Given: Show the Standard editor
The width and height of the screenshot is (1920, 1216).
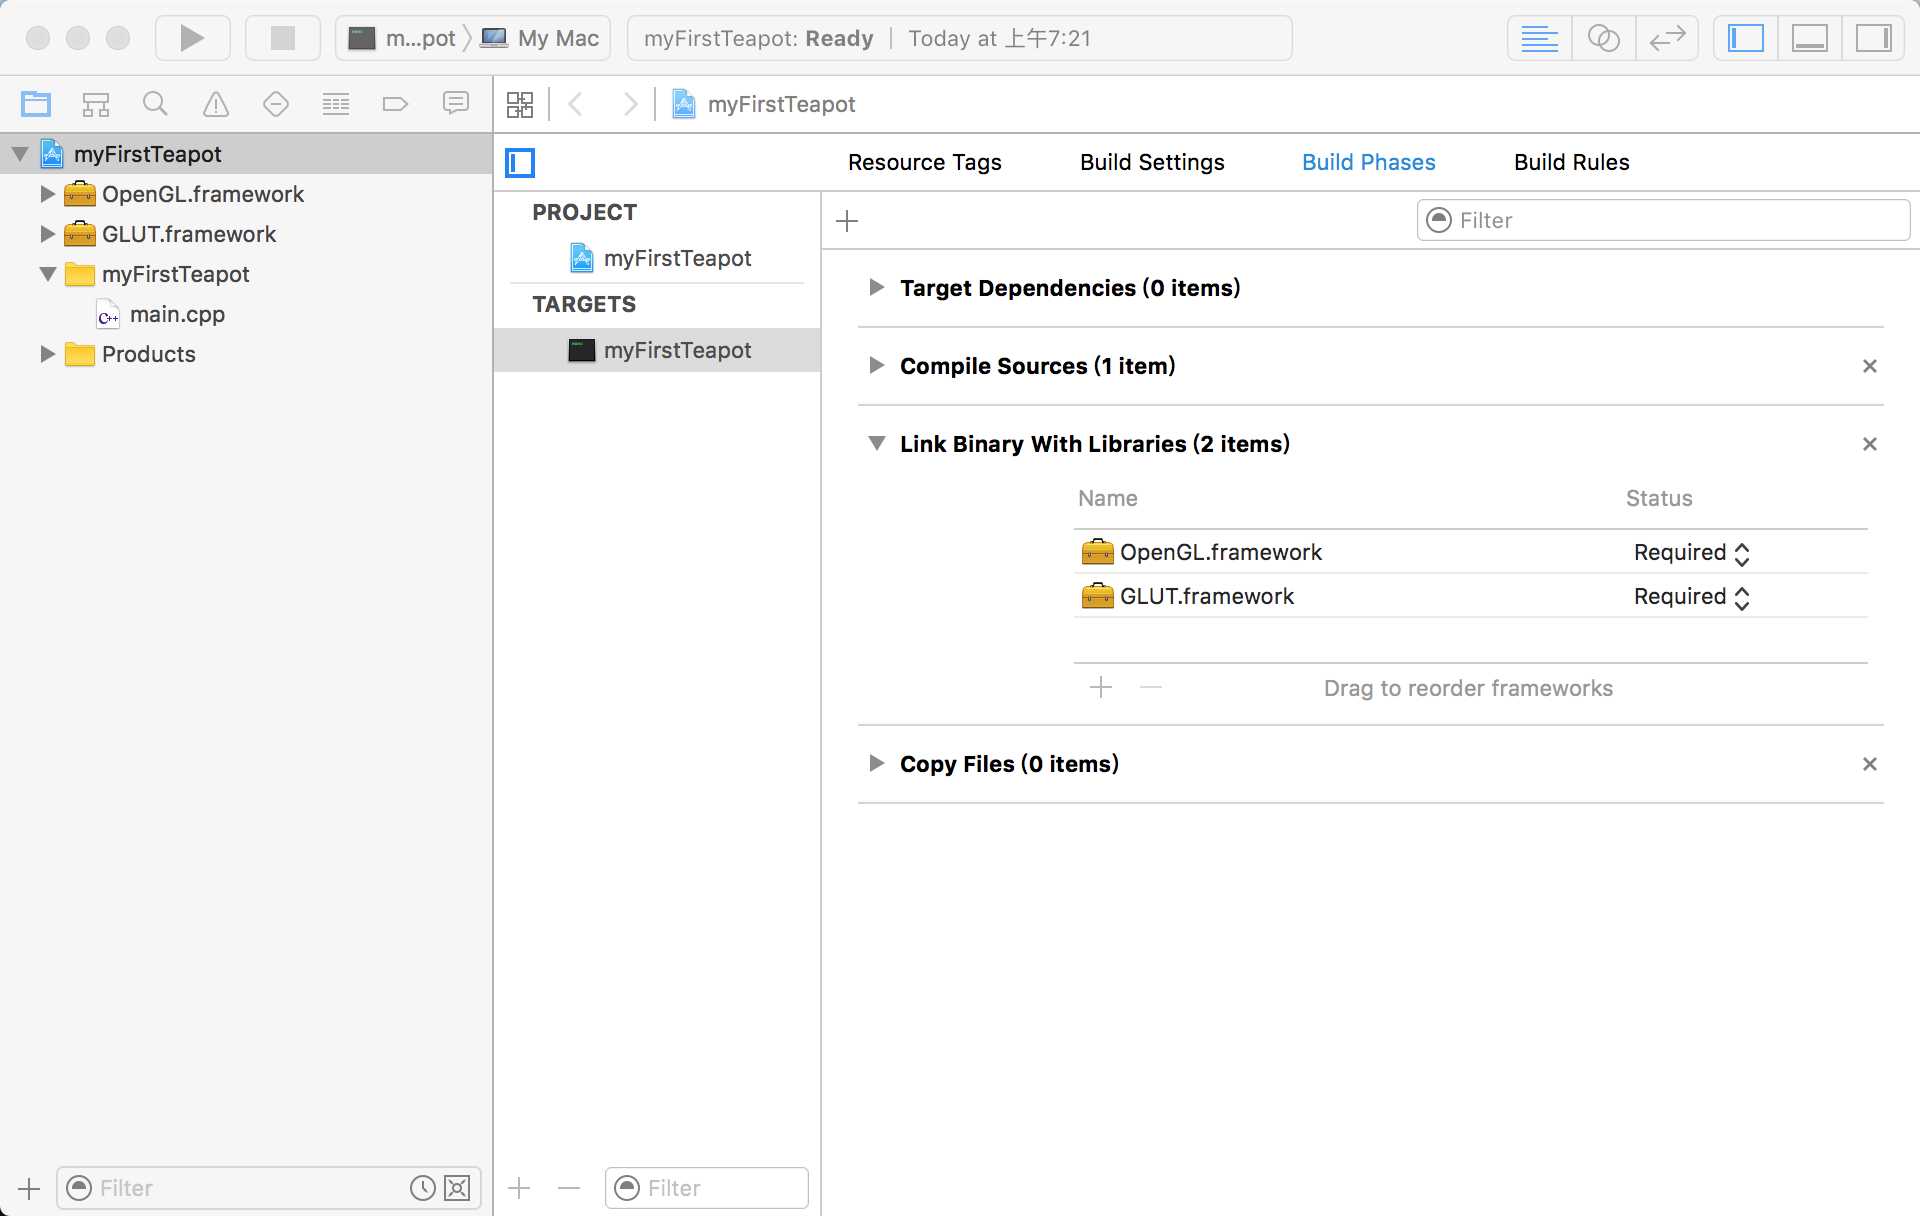Looking at the screenshot, I should click(x=1539, y=38).
